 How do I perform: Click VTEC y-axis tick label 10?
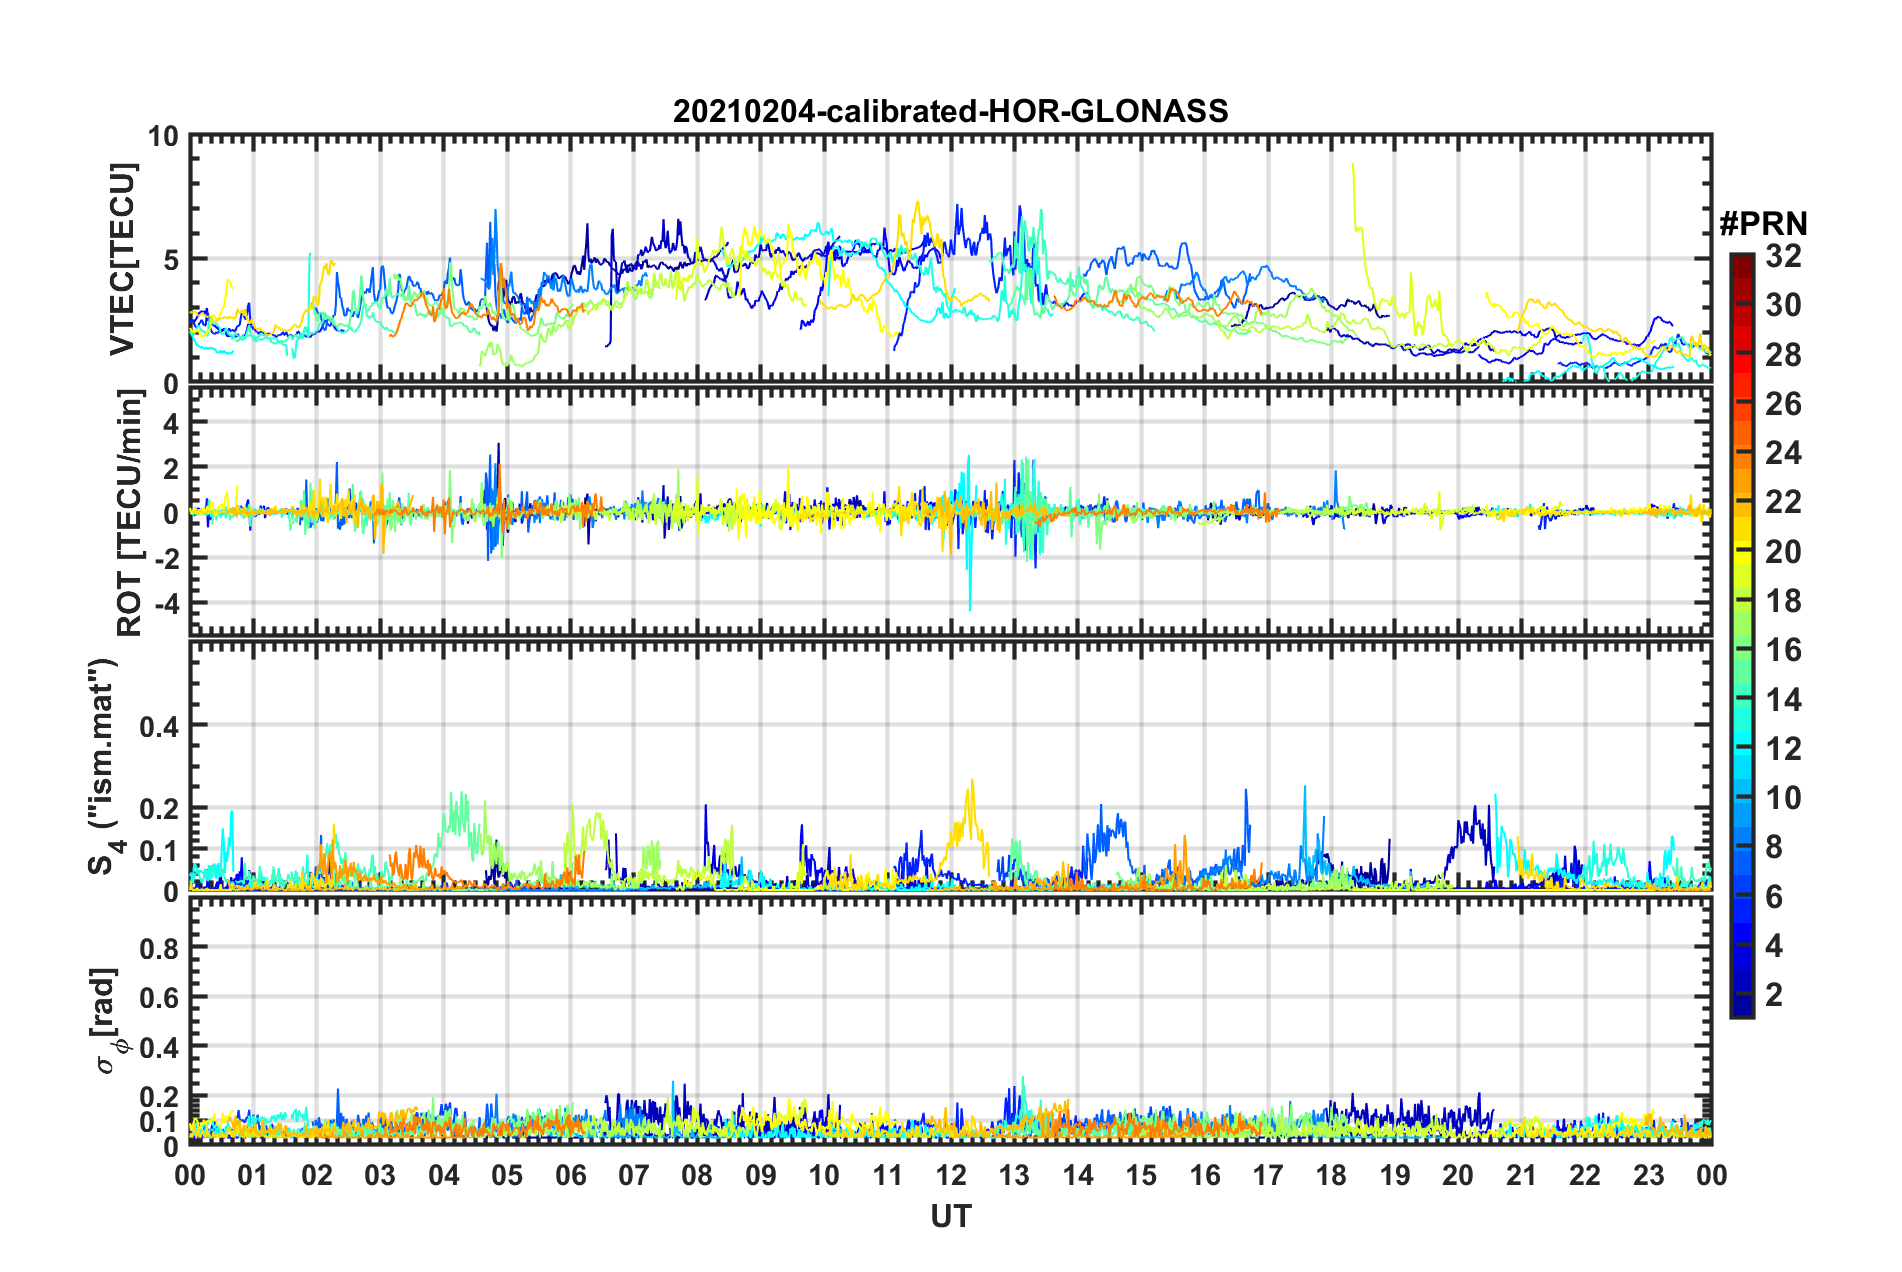[163, 136]
